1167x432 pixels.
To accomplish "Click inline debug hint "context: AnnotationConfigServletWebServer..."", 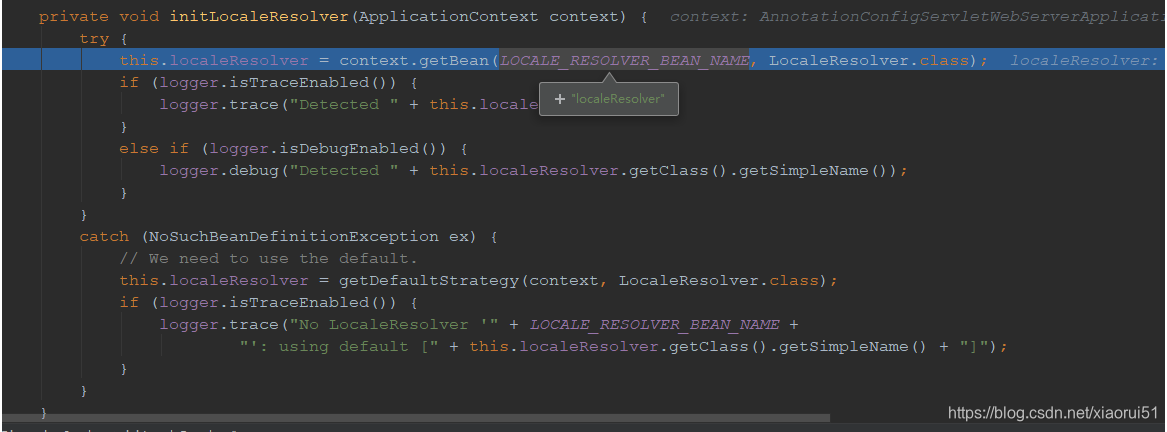I will click(918, 16).
